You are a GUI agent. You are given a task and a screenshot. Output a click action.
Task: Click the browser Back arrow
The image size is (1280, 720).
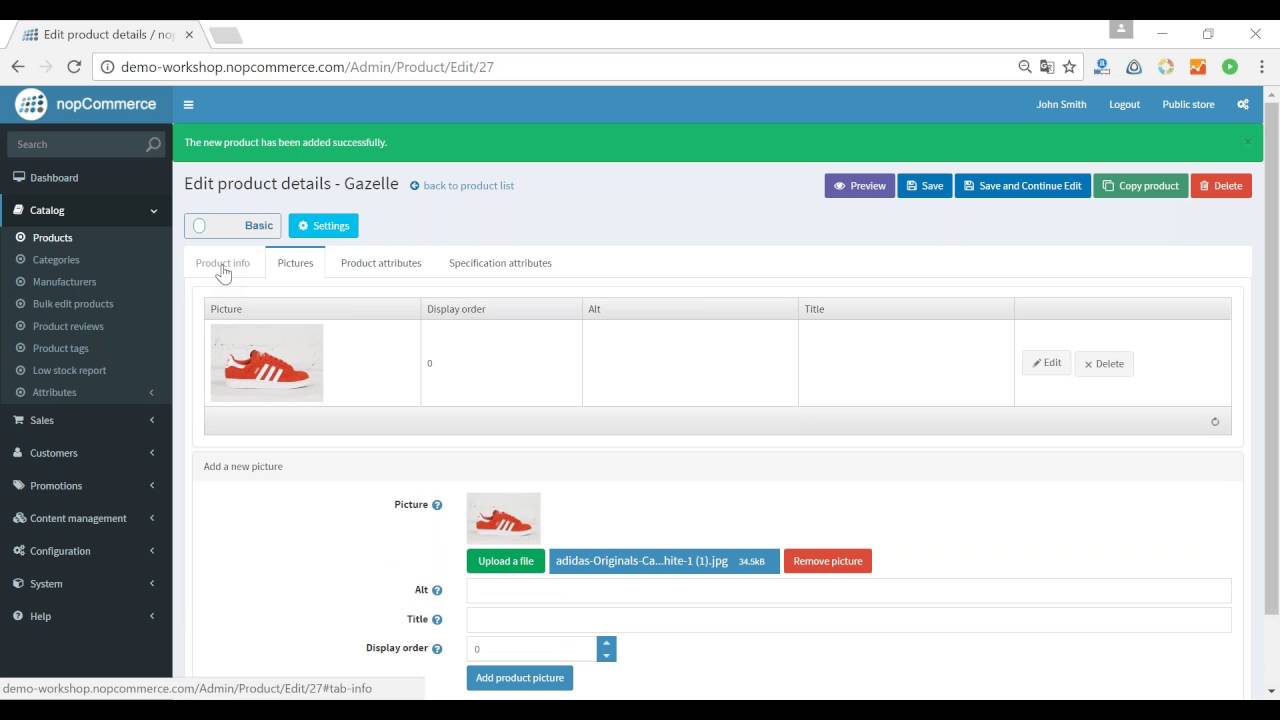[18, 67]
